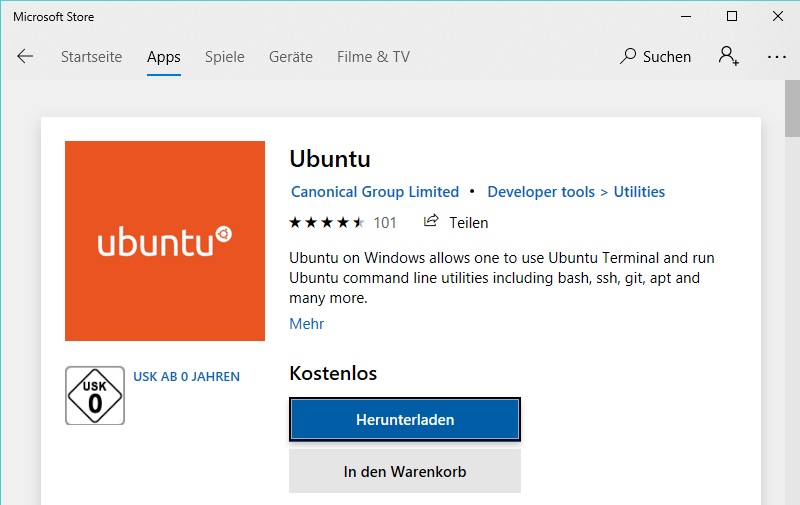Go to the Geräte tab
The image size is (800, 505).
[x=291, y=57]
